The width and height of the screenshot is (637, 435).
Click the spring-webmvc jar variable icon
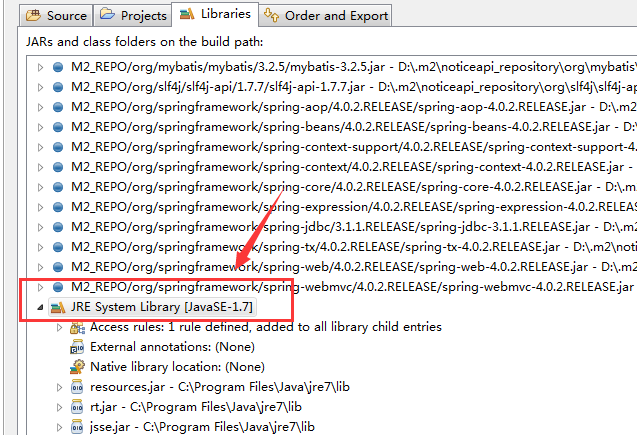pyautogui.click(x=58, y=287)
